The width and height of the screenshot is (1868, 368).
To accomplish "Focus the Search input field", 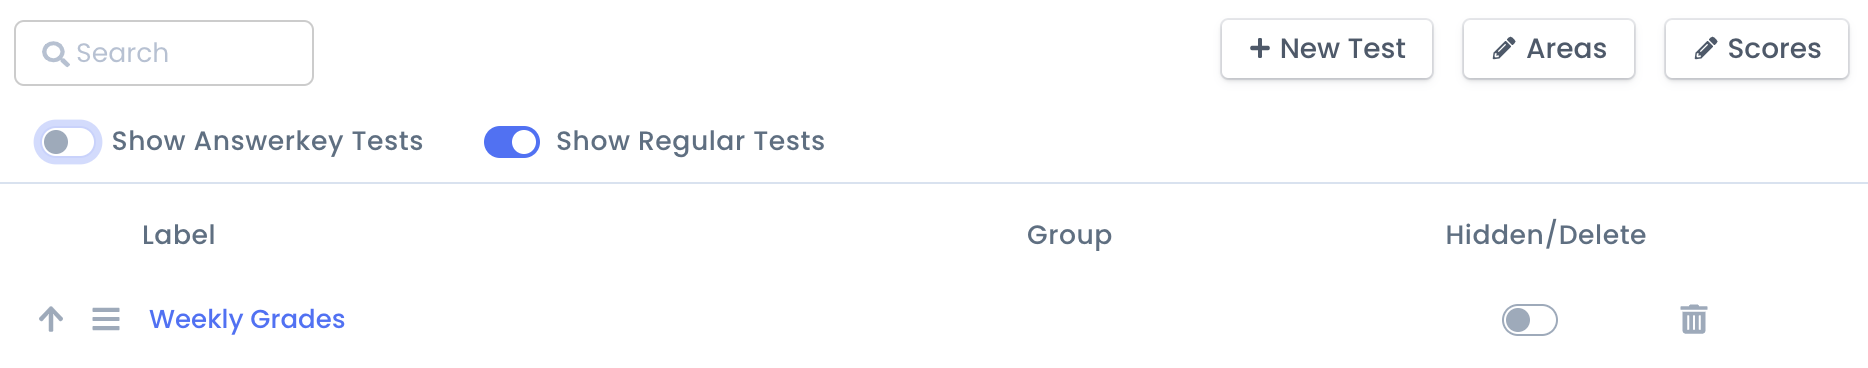I will tap(164, 53).
